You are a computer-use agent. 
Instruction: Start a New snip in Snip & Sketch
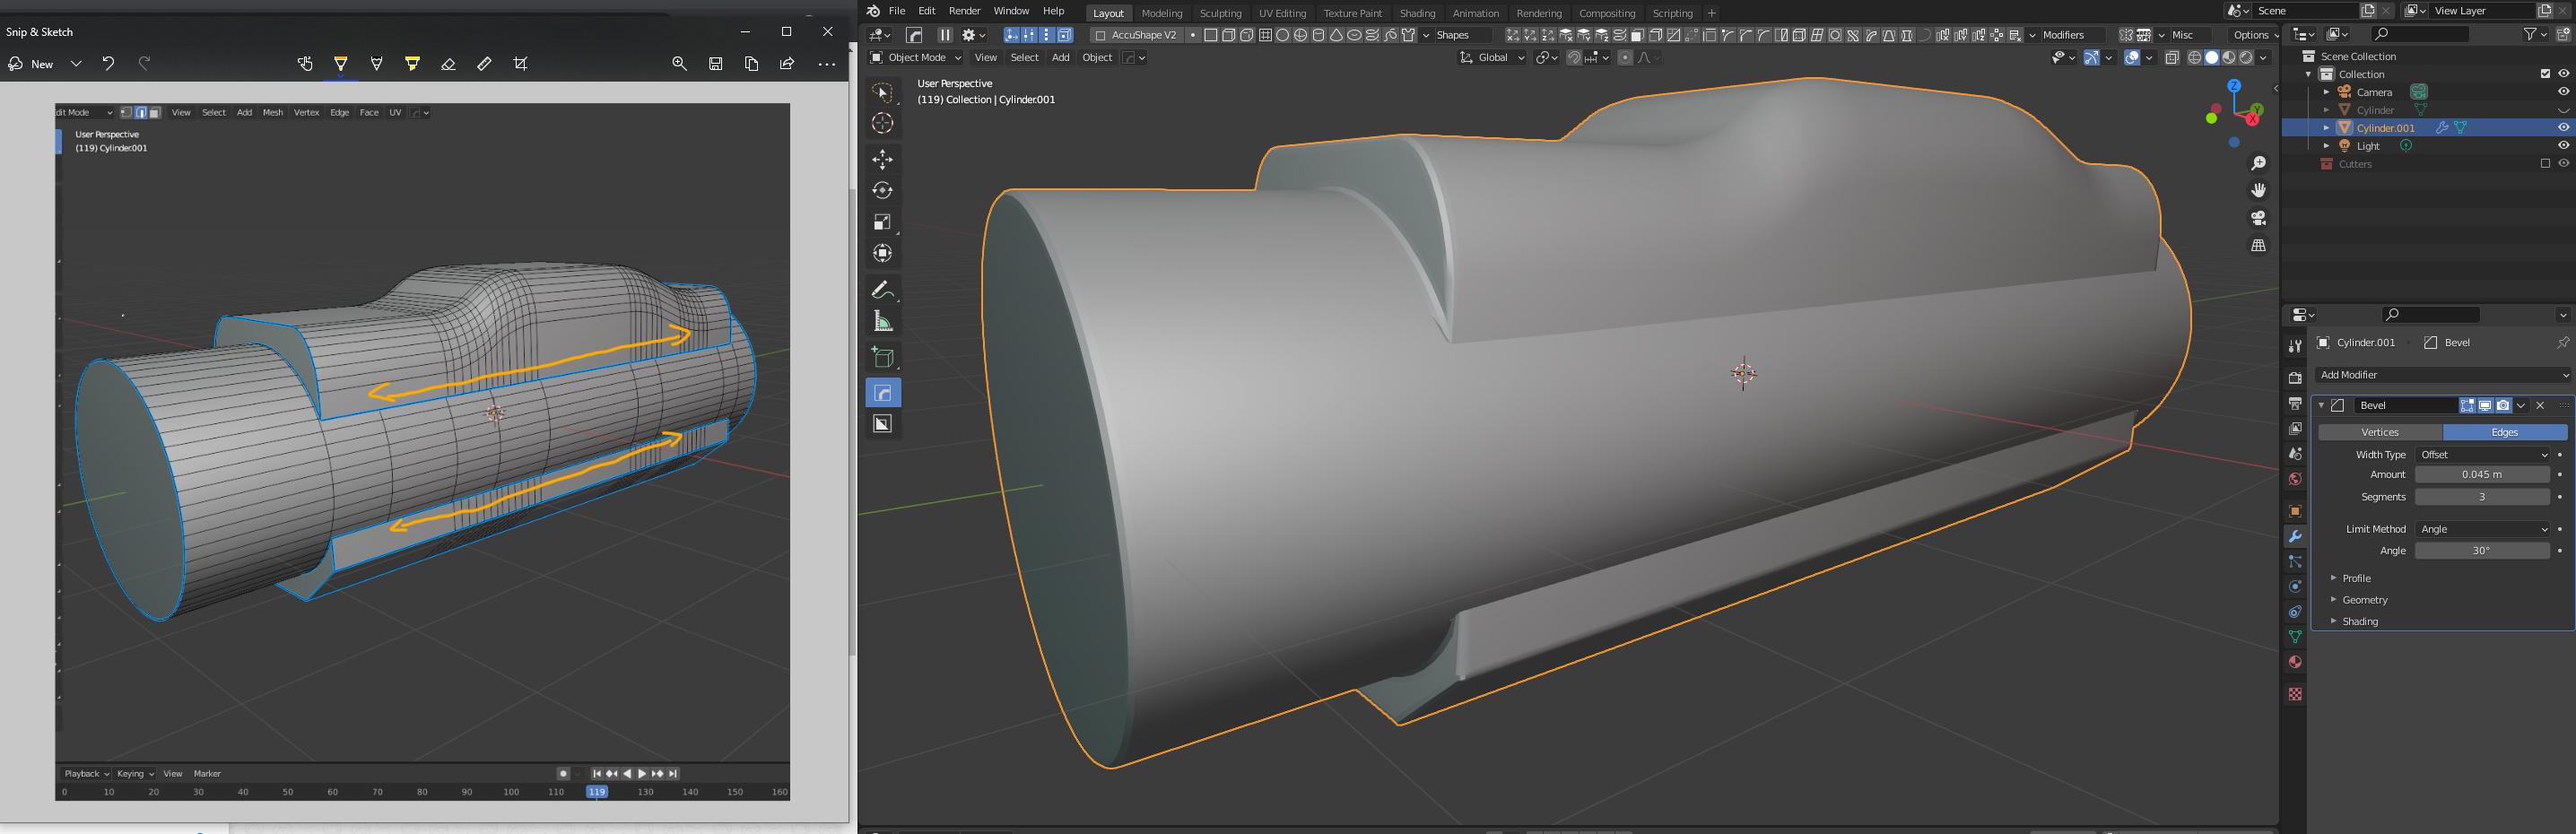[41, 63]
